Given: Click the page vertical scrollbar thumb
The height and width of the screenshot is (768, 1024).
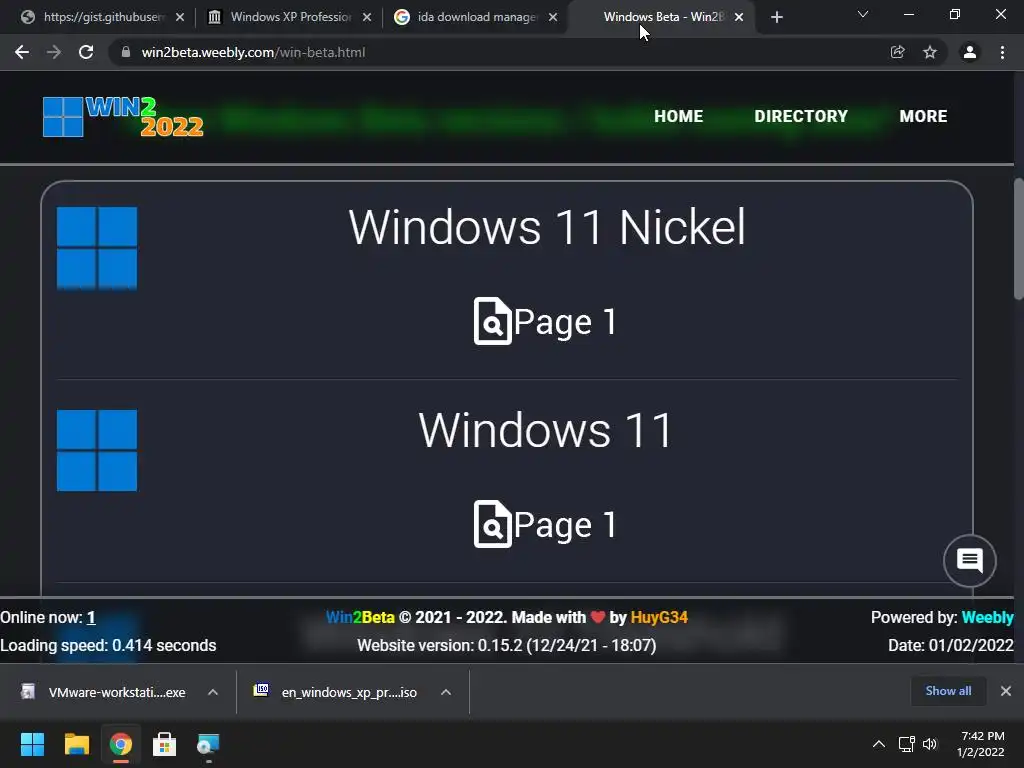Looking at the screenshot, I should point(1018,238).
